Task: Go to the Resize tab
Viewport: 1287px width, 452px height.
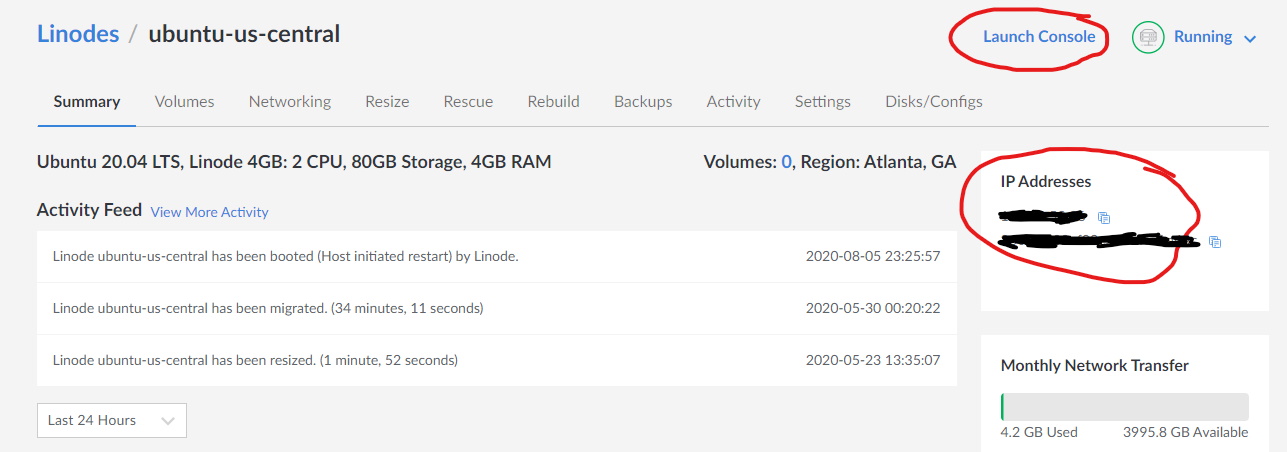Action: pyautogui.click(x=387, y=102)
